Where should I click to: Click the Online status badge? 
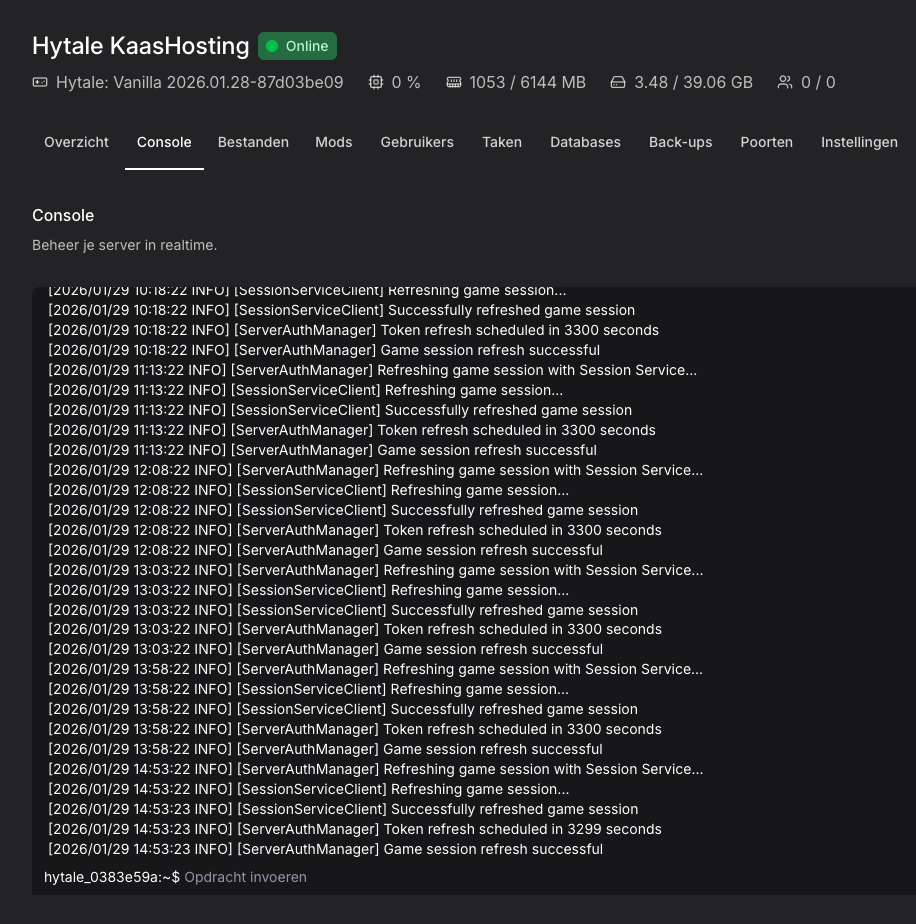point(297,46)
